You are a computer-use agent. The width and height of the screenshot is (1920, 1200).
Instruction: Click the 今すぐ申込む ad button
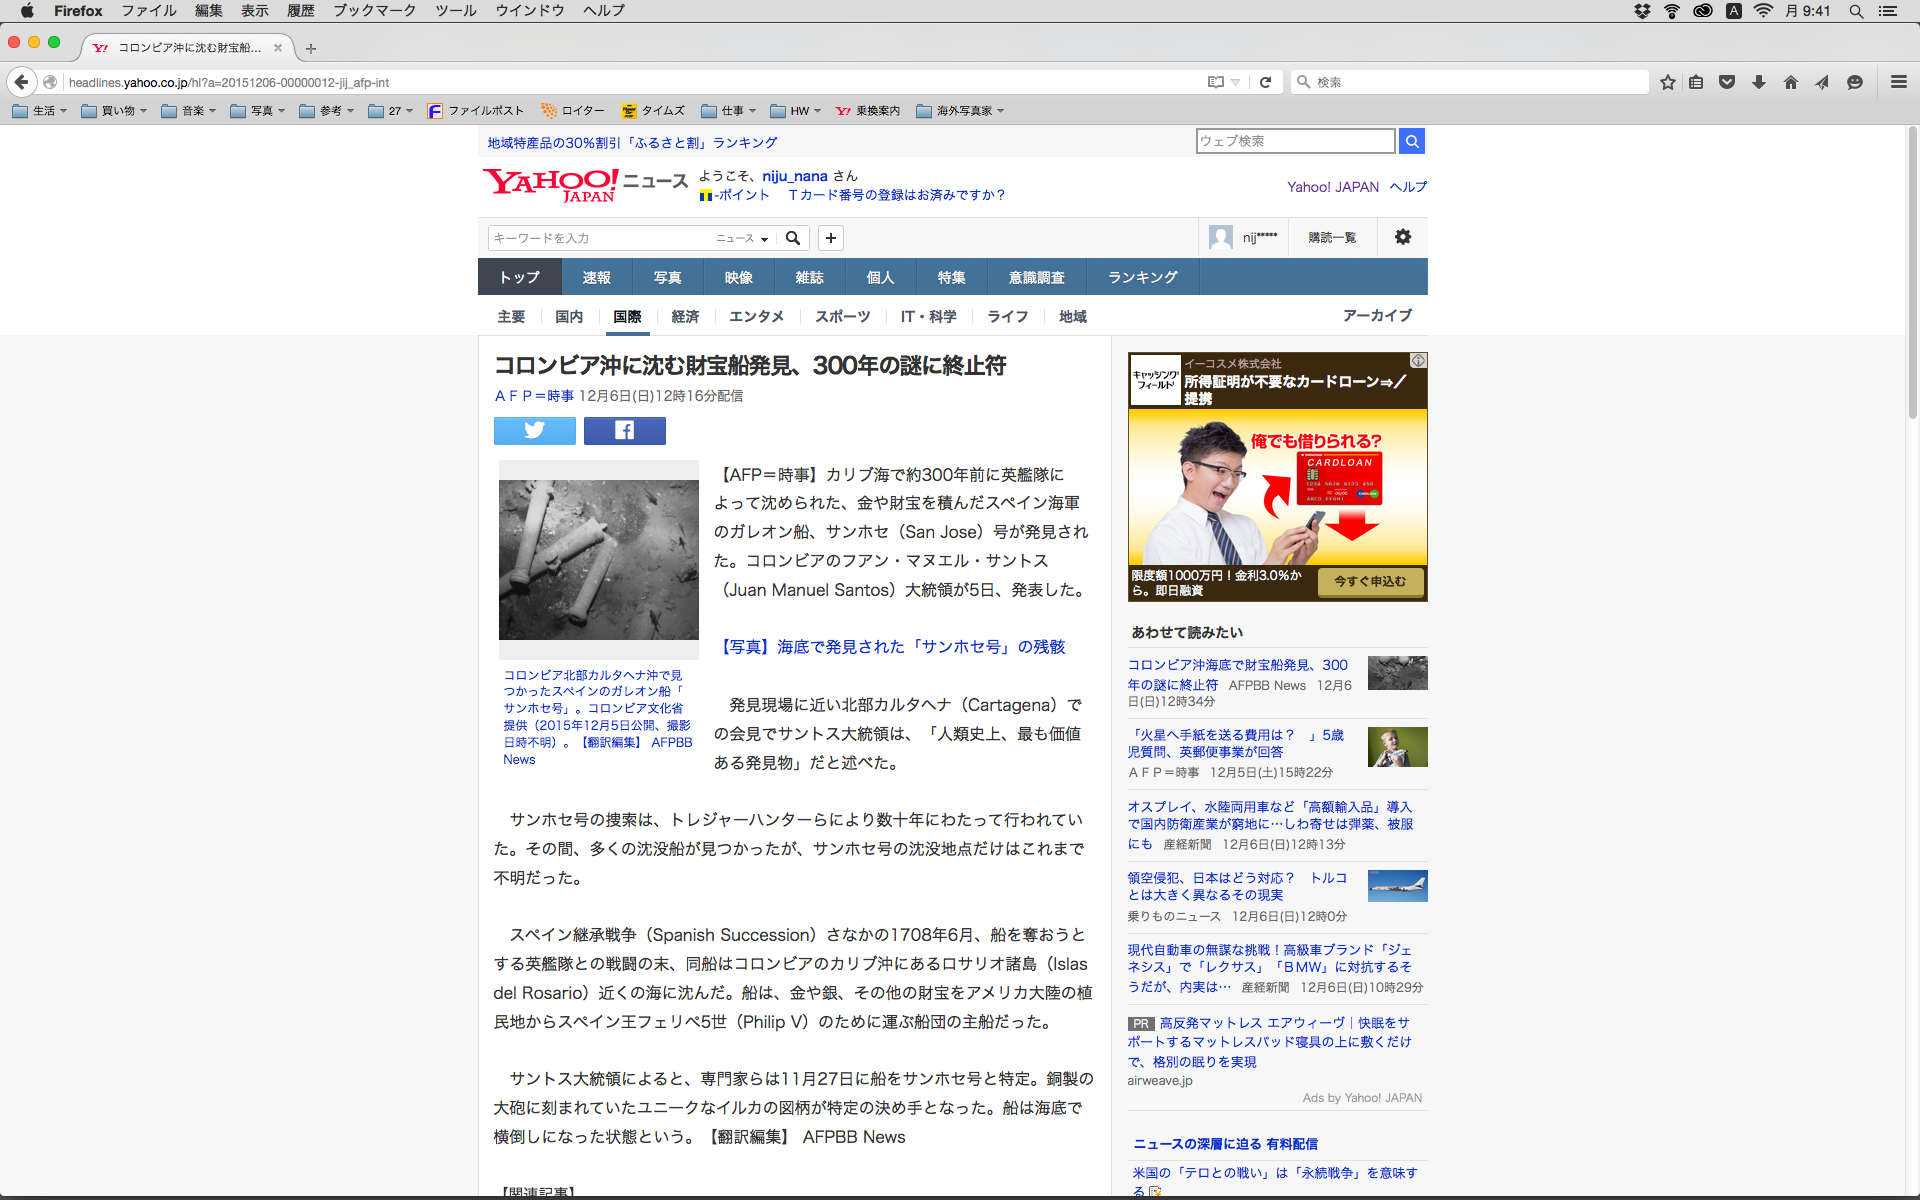(1369, 581)
